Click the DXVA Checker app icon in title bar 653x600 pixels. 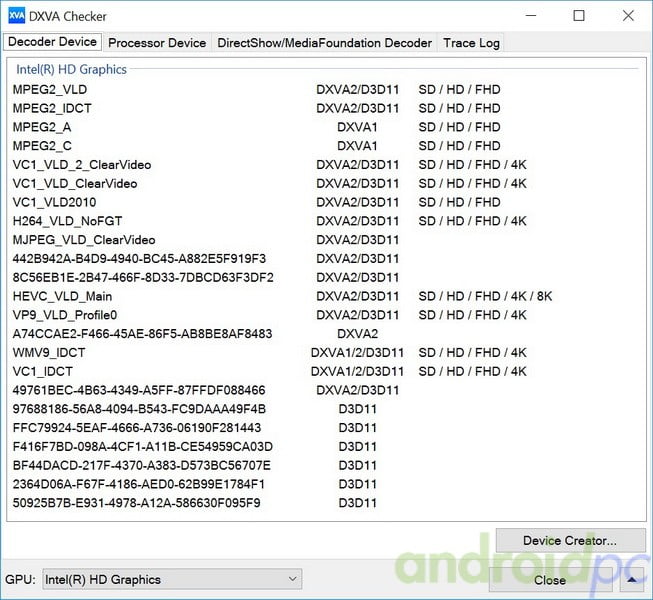click(16, 16)
